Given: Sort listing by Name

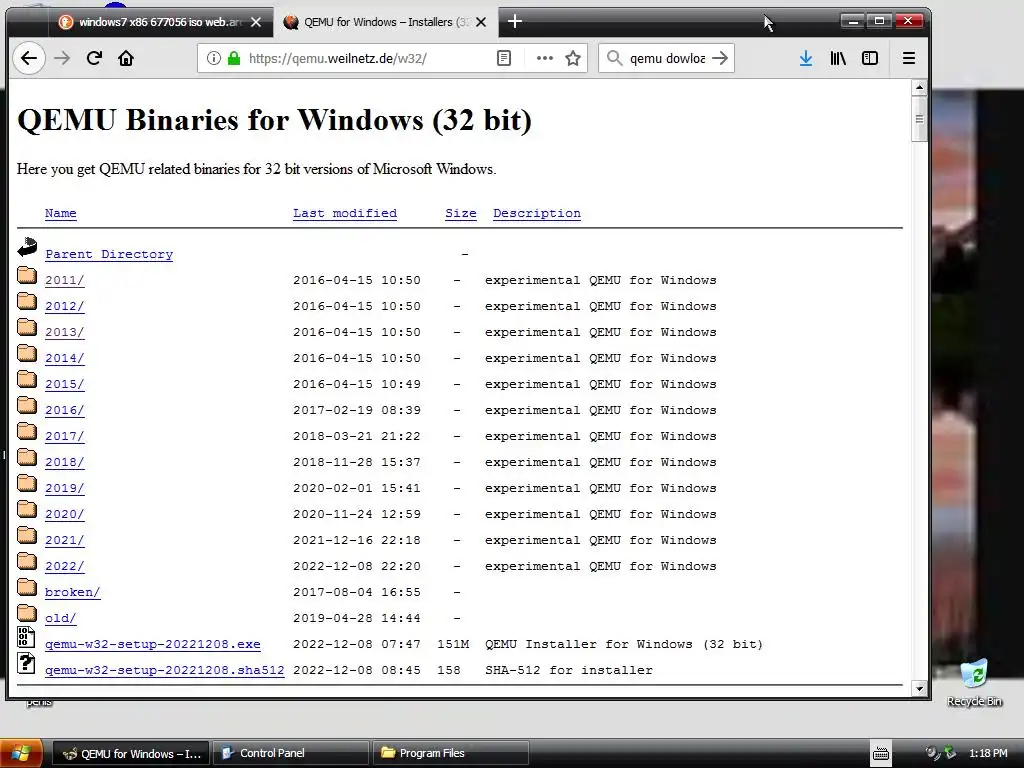Looking at the screenshot, I should pos(60,214).
